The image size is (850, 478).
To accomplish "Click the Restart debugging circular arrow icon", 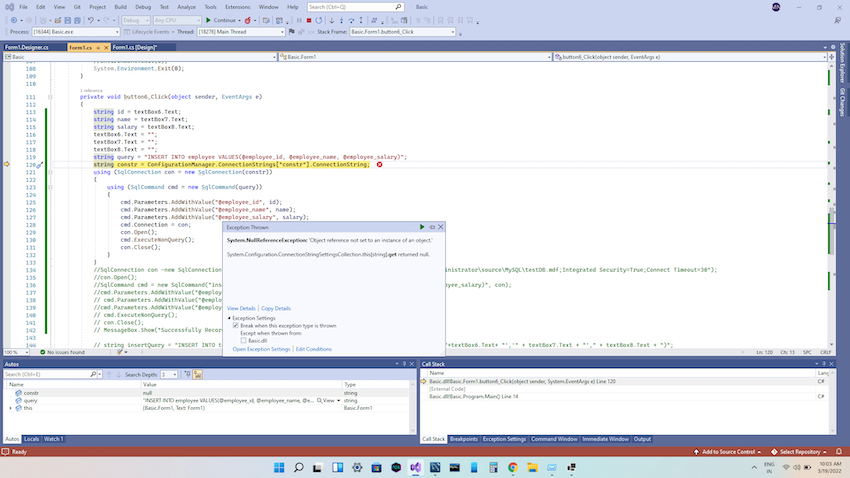I will (319, 20).
